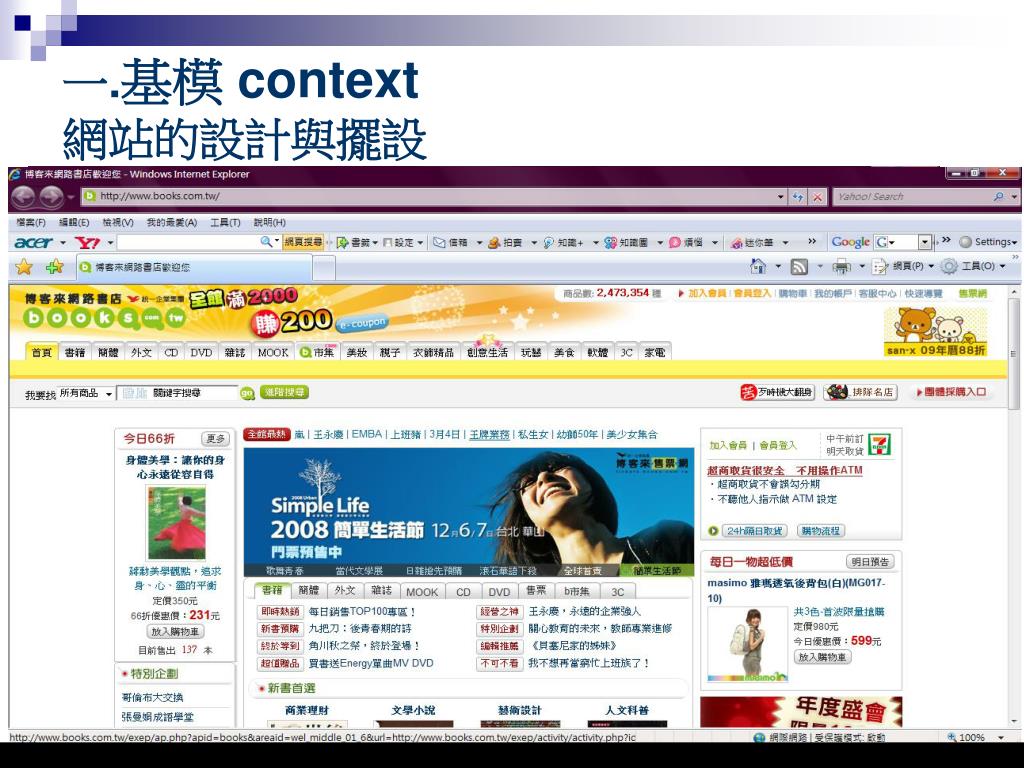Open the 檔案(F) menu
Viewport: 1024px width, 768px height.
(31, 222)
